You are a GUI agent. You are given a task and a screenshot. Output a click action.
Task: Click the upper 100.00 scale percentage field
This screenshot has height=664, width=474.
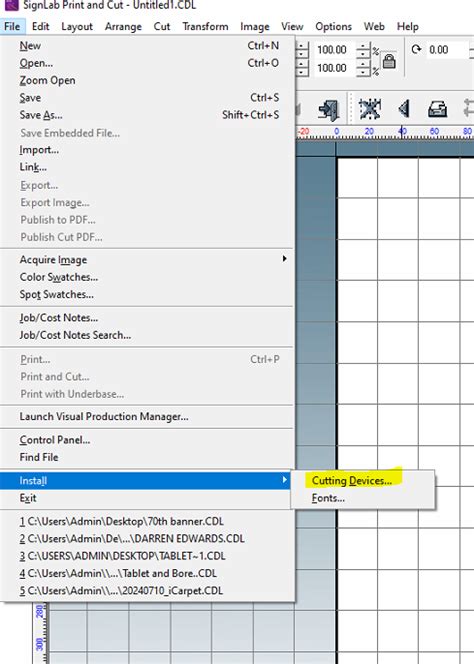335,50
